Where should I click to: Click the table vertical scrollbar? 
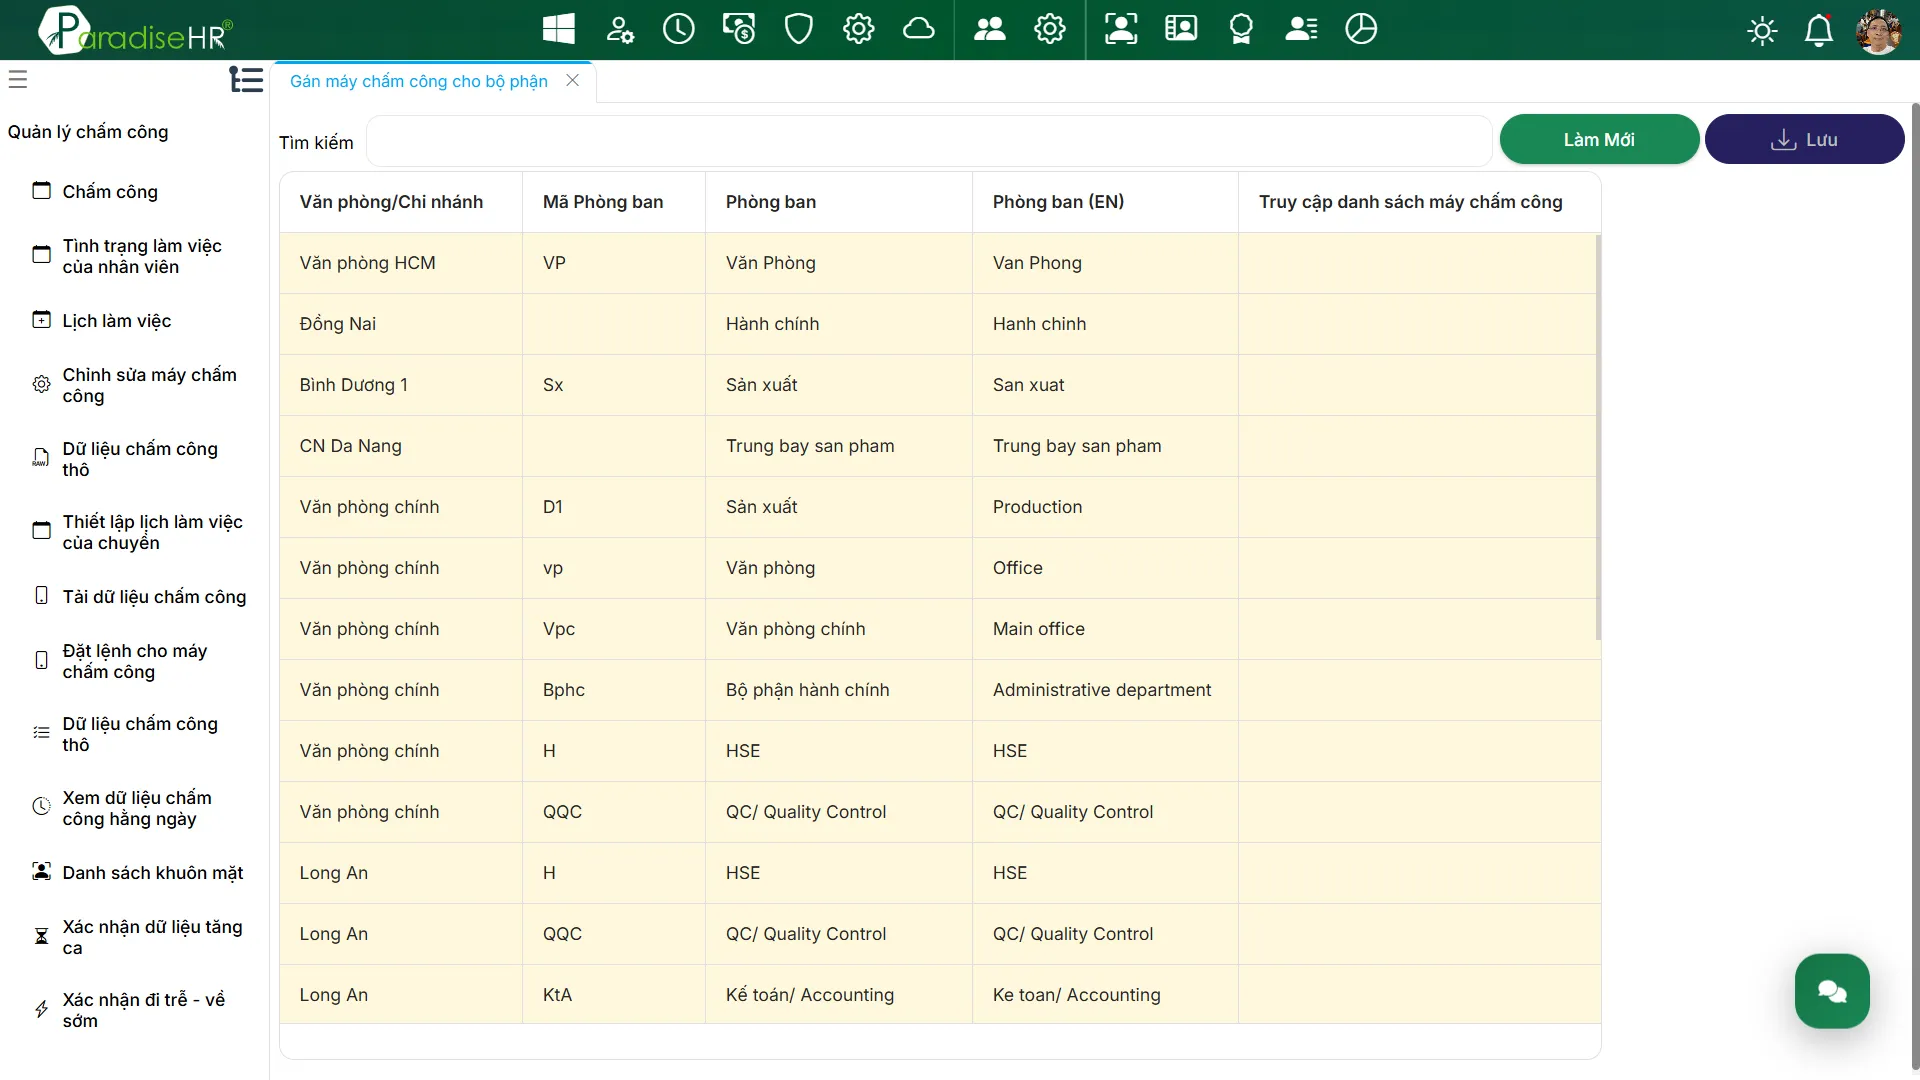[1598, 437]
